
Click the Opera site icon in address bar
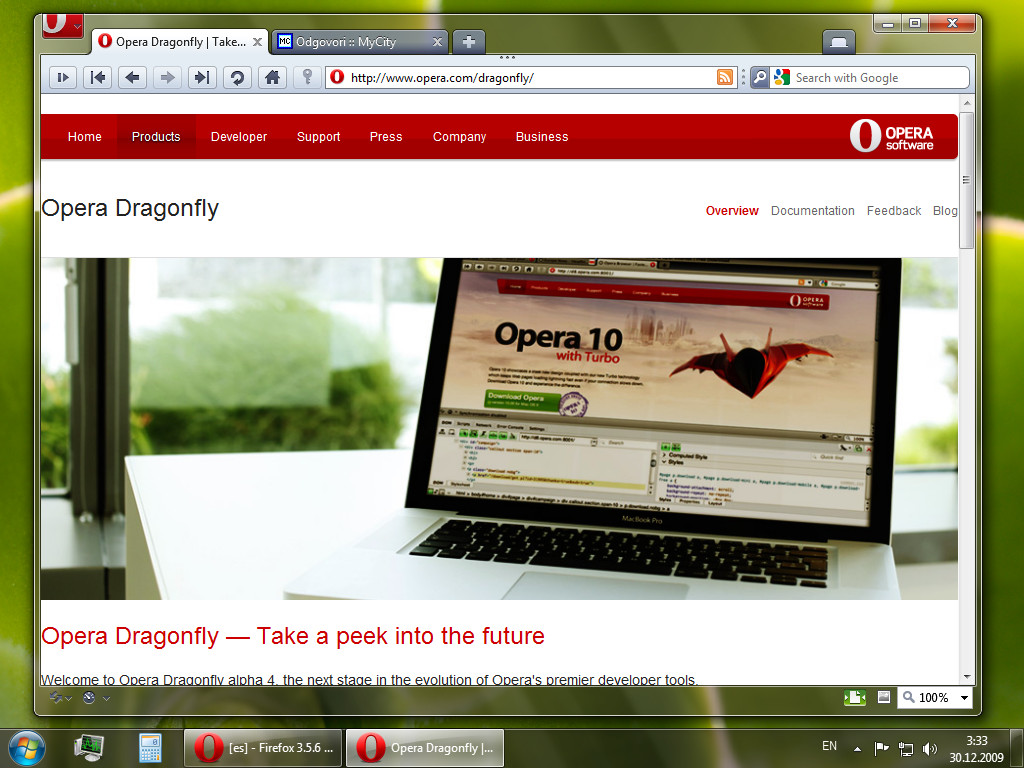(337, 77)
